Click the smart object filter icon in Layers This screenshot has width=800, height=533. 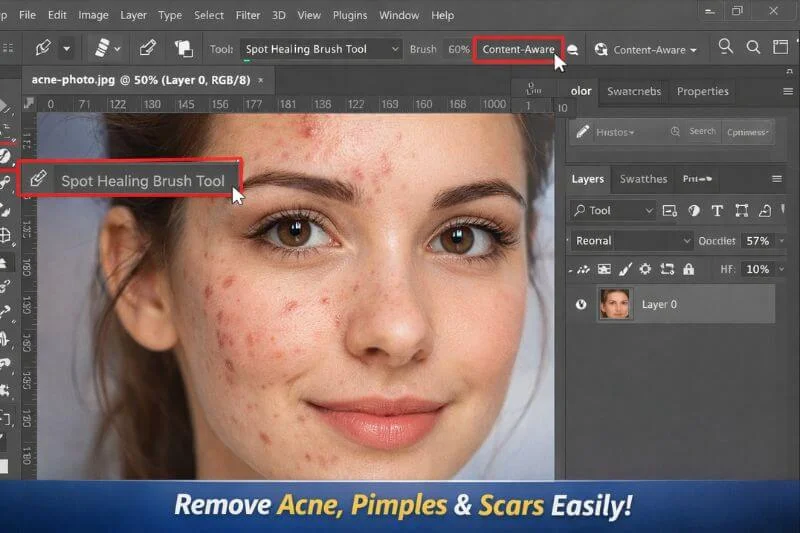764,211
